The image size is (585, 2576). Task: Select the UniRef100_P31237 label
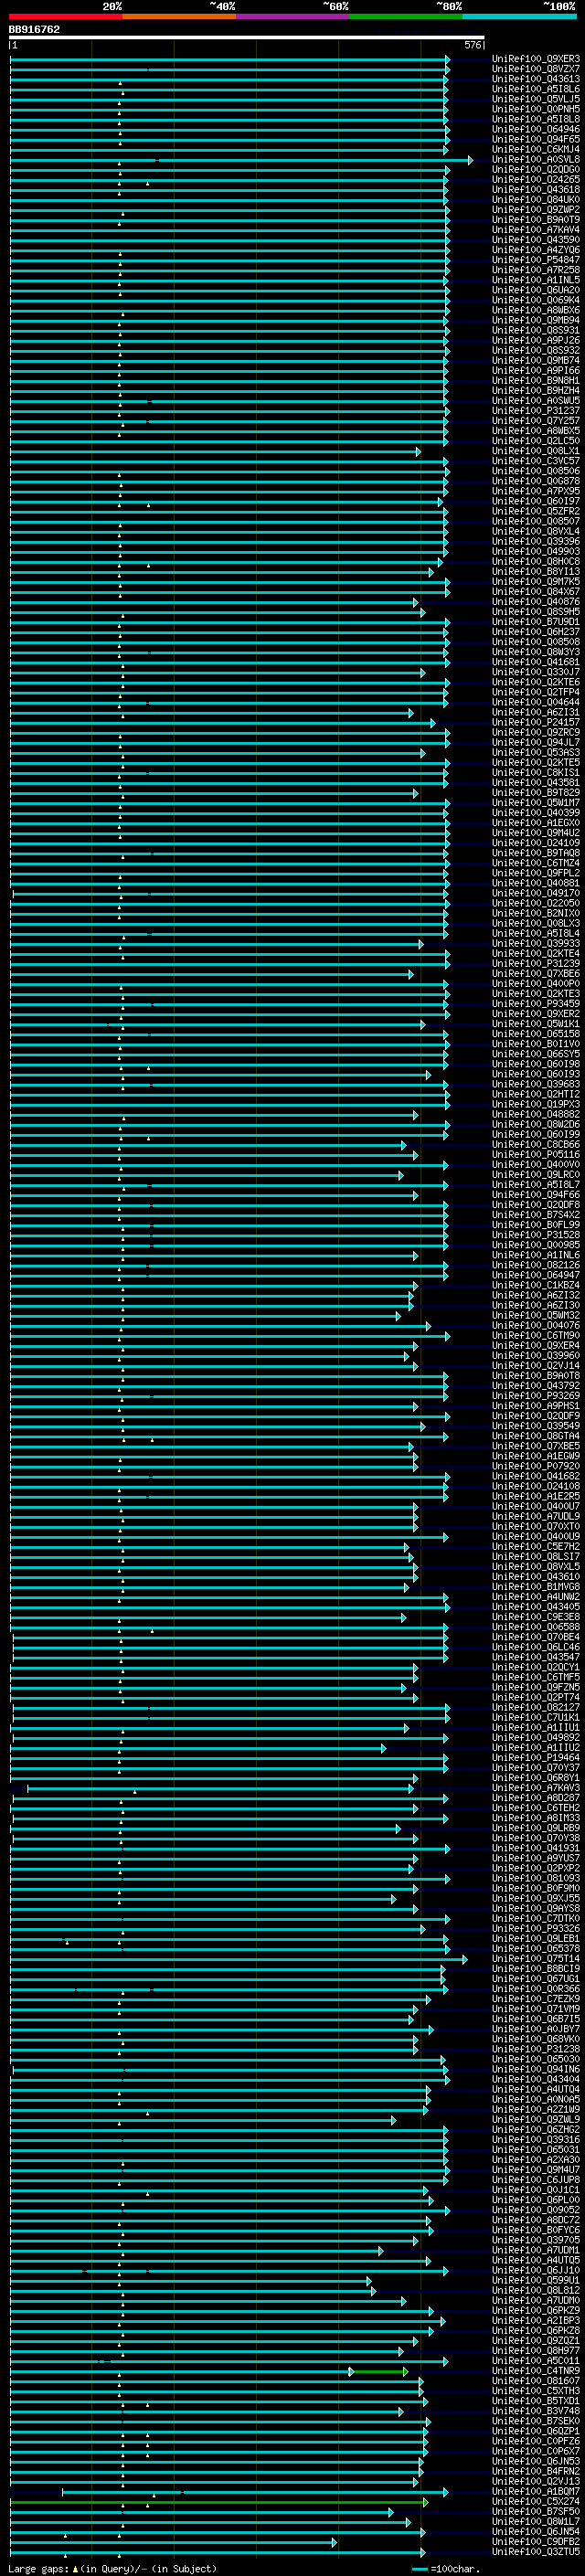click(x=536, y=411)
